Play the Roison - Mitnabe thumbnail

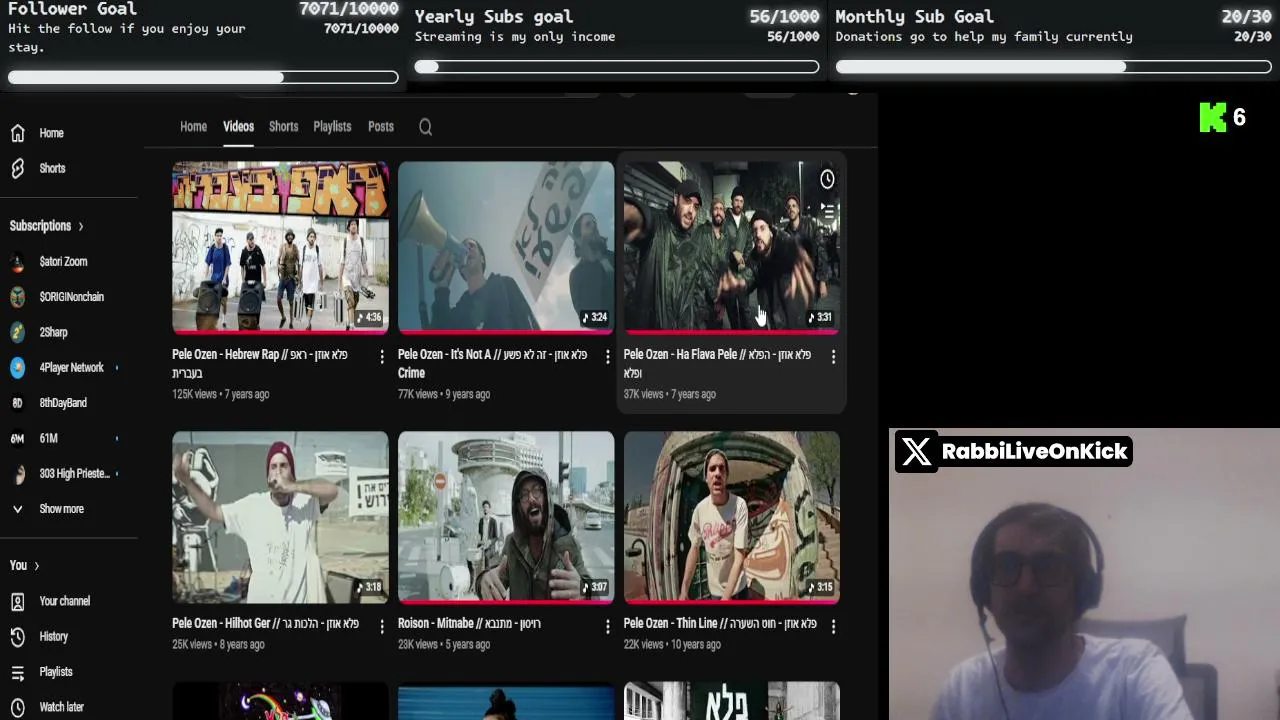coord(506,517)
